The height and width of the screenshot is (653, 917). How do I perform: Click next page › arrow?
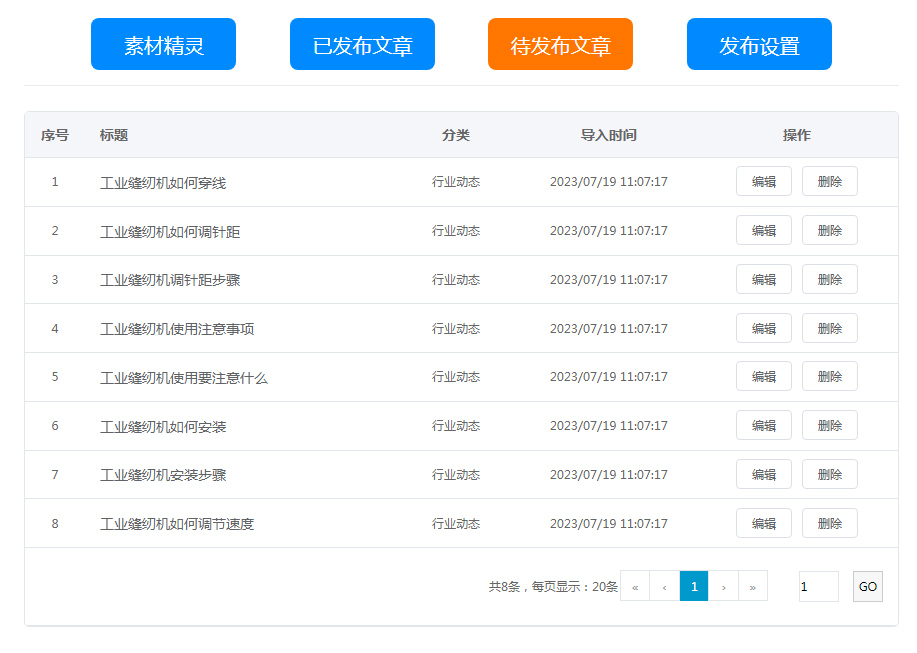point(723,586)
